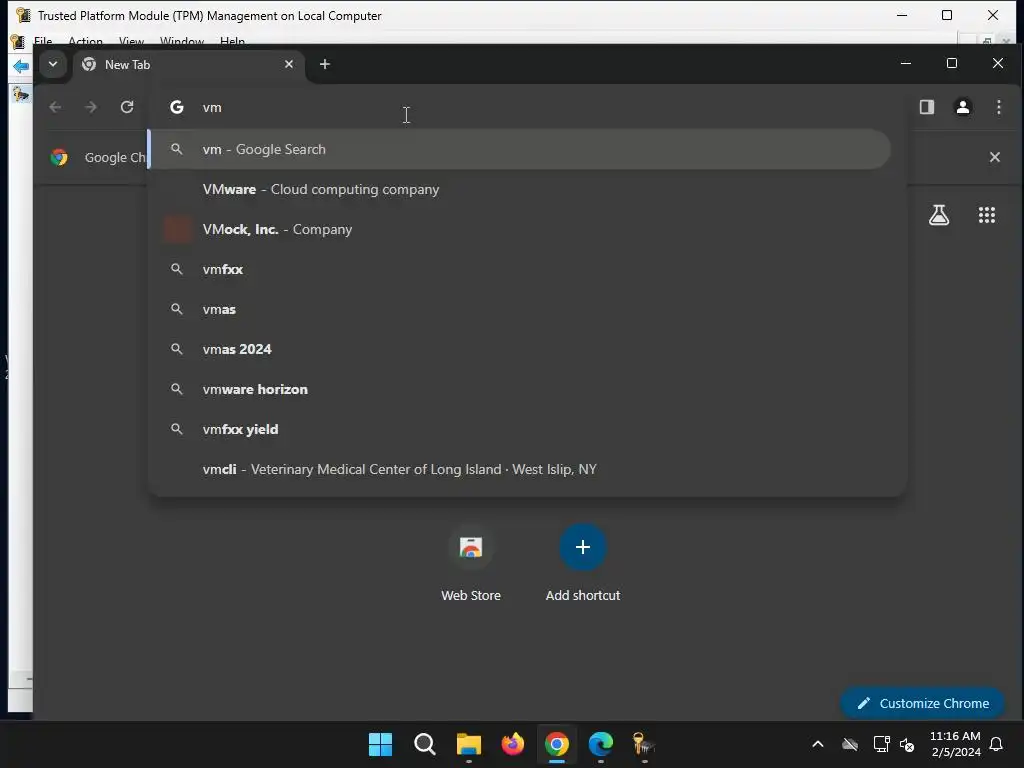Click the Chrome back arrow
The image size is (1024, 768).
click(55, 107)
